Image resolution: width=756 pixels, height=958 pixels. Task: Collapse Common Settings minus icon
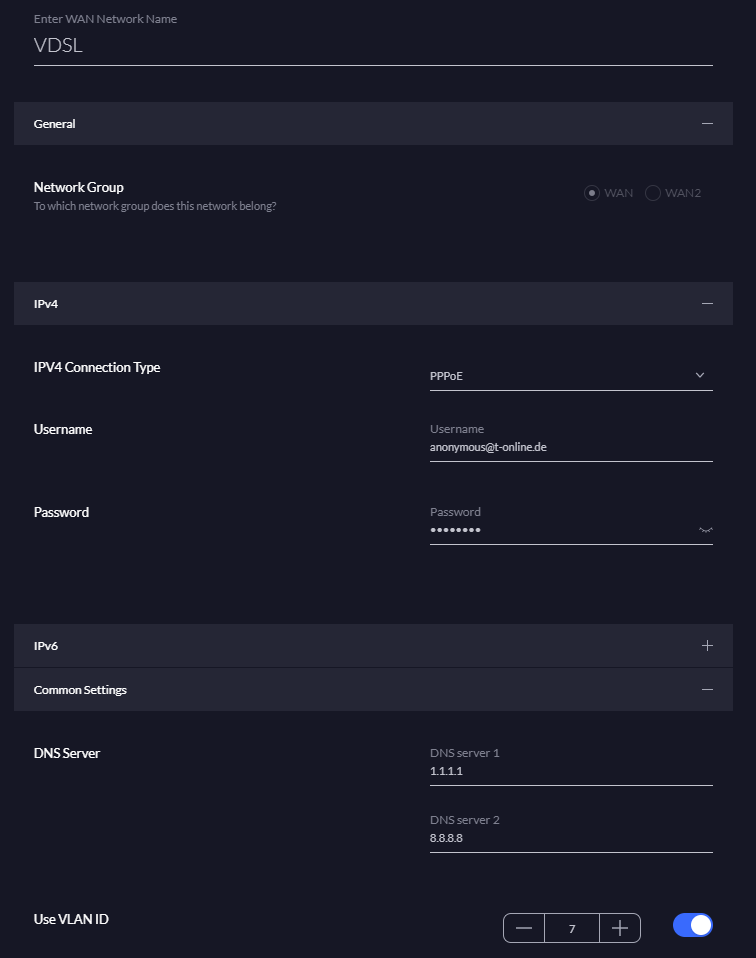tap(707, 690)
